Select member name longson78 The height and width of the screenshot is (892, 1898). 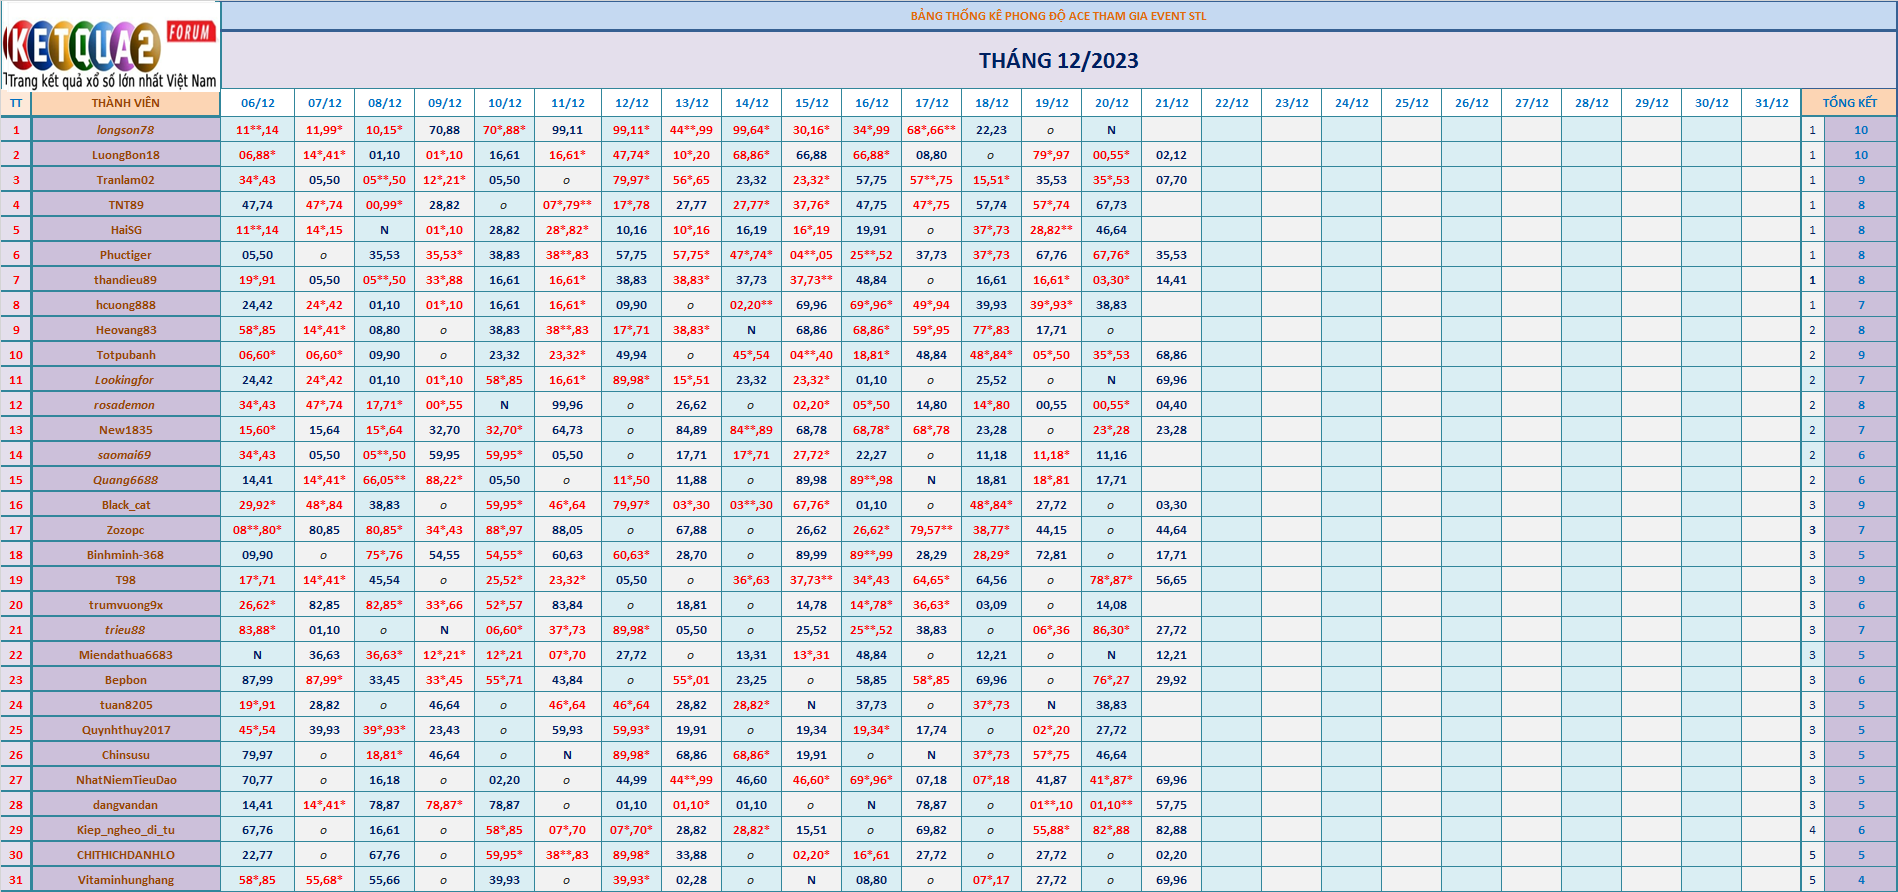(126, 130)
